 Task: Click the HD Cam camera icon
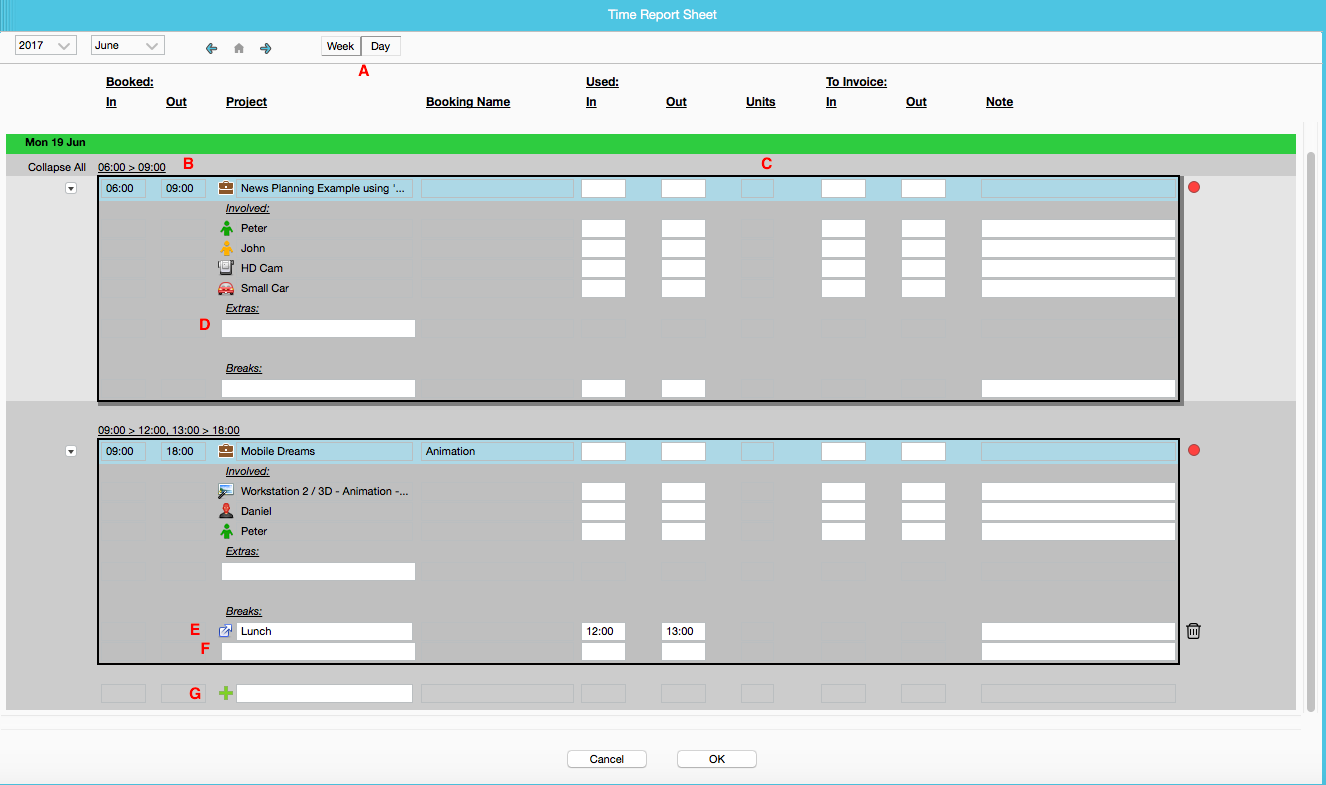[x=227, y=267]
